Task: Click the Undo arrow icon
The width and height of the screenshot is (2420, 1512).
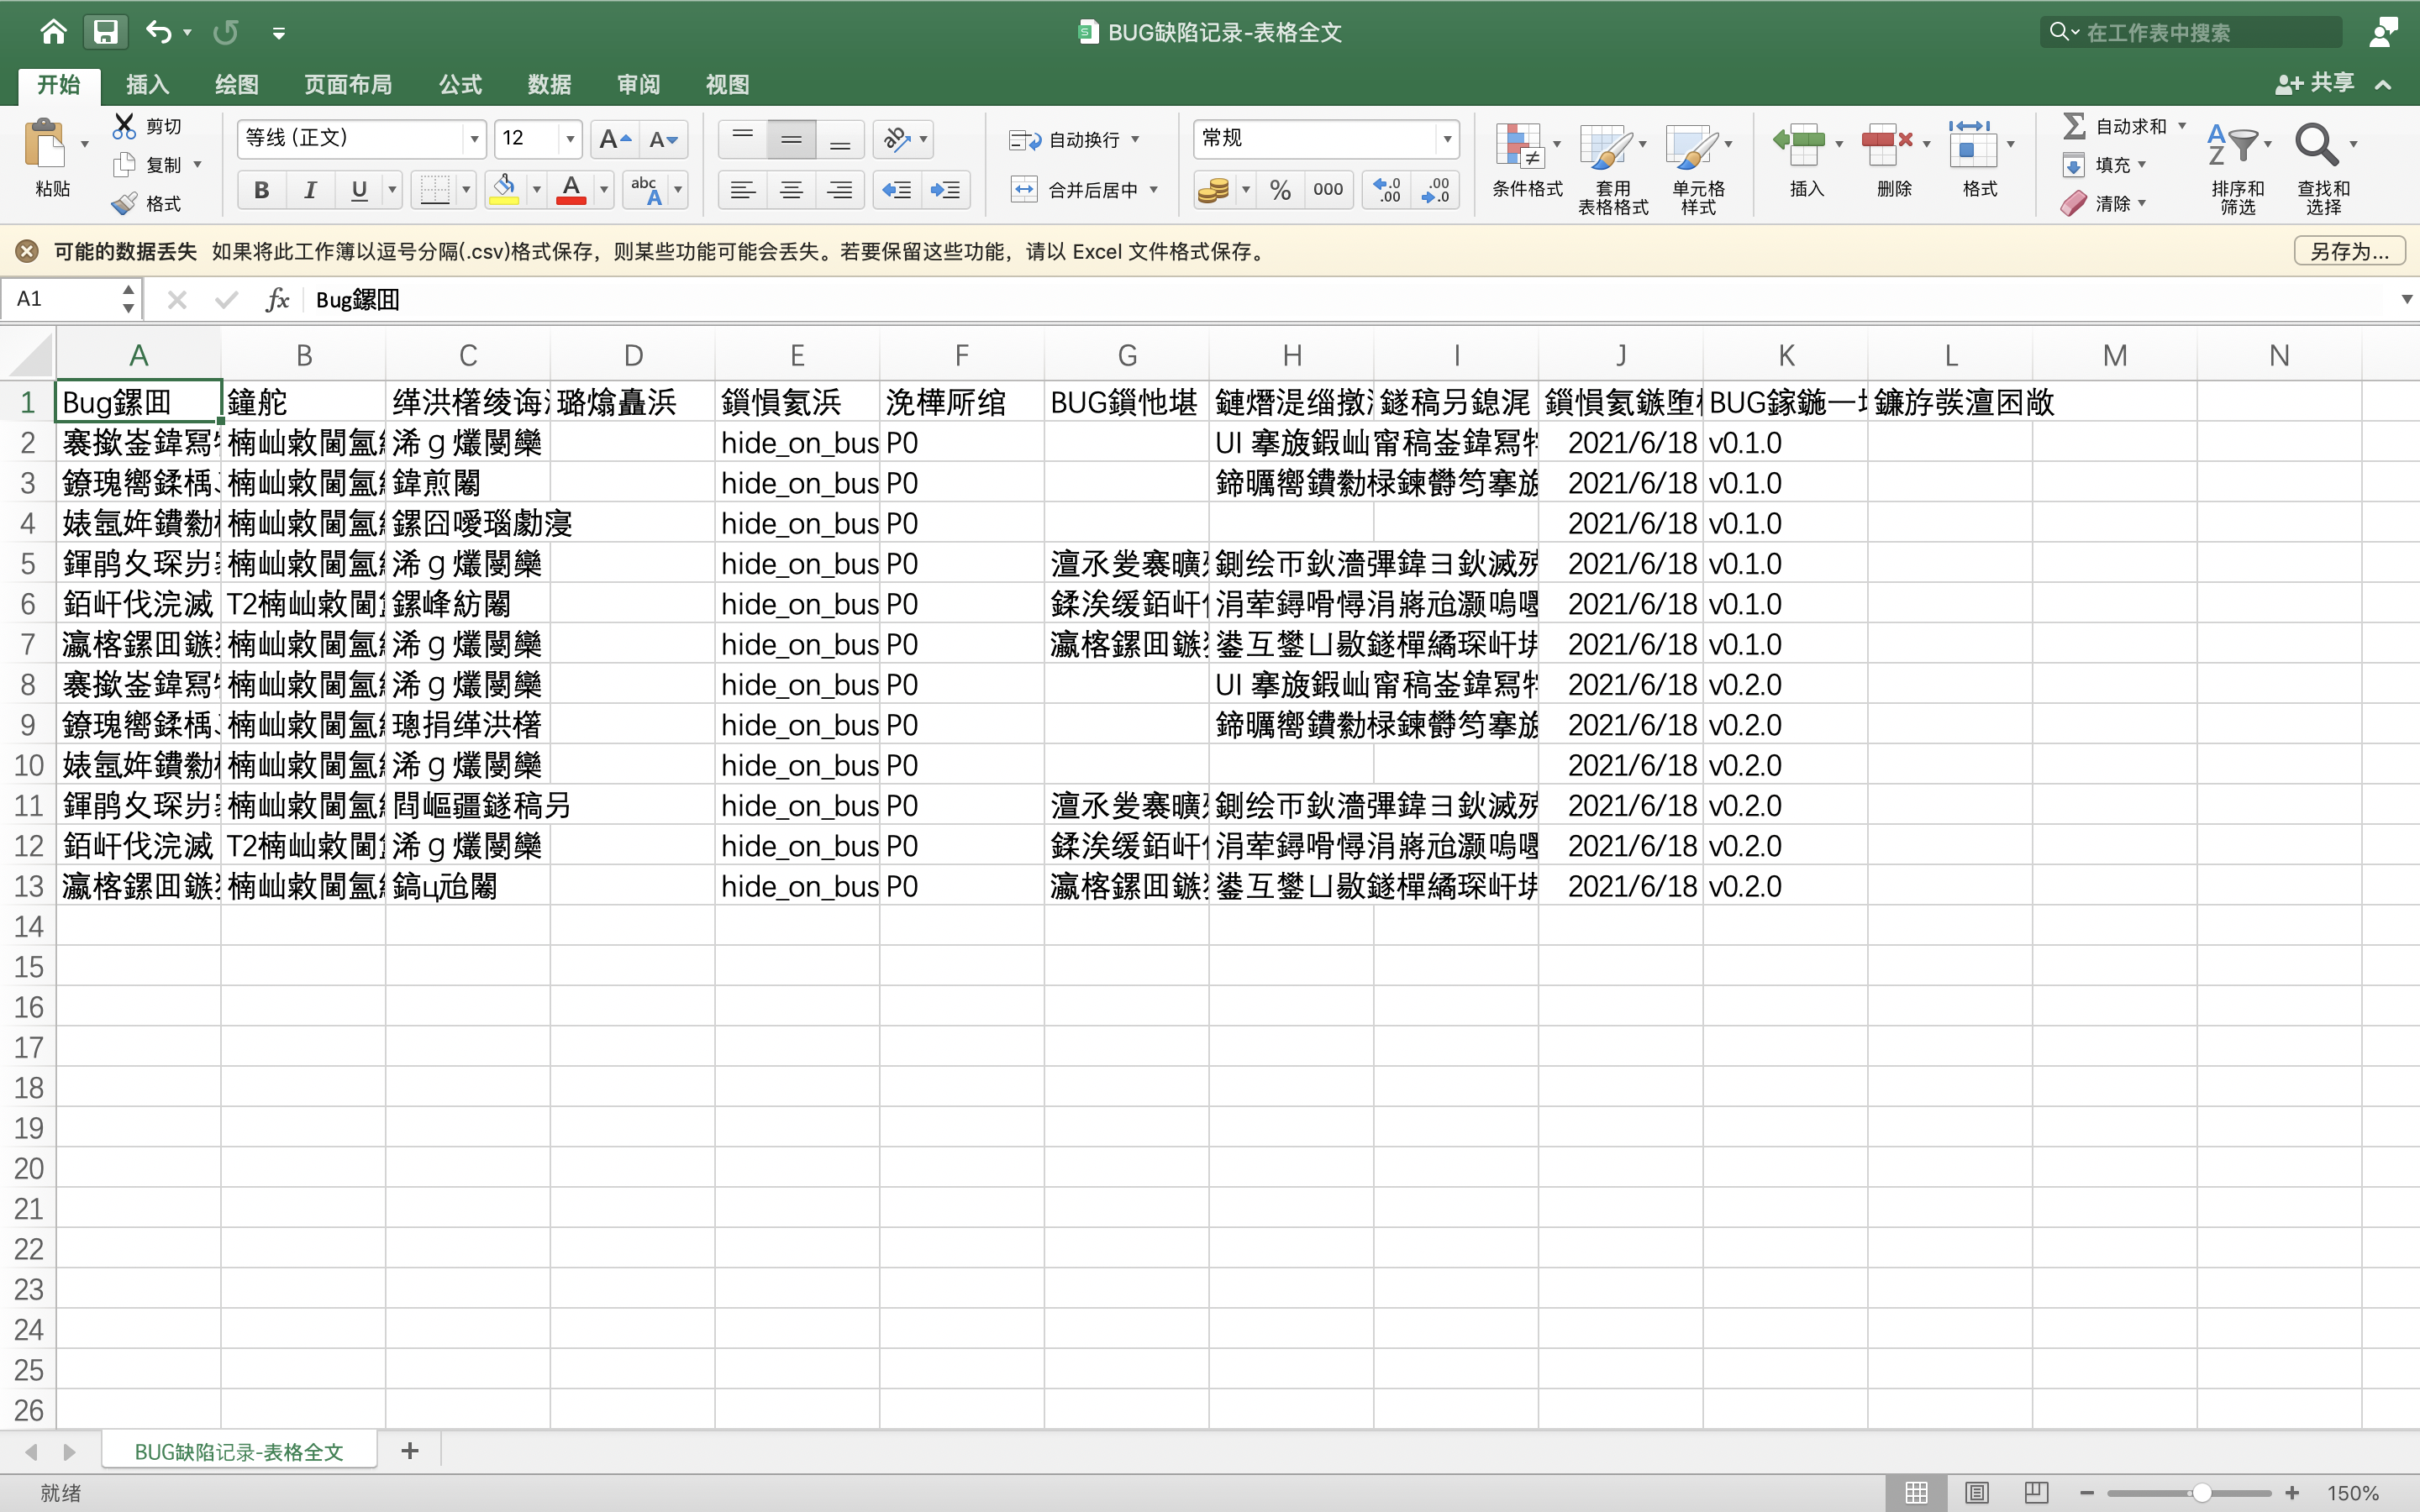Action: tap(158, 32)
